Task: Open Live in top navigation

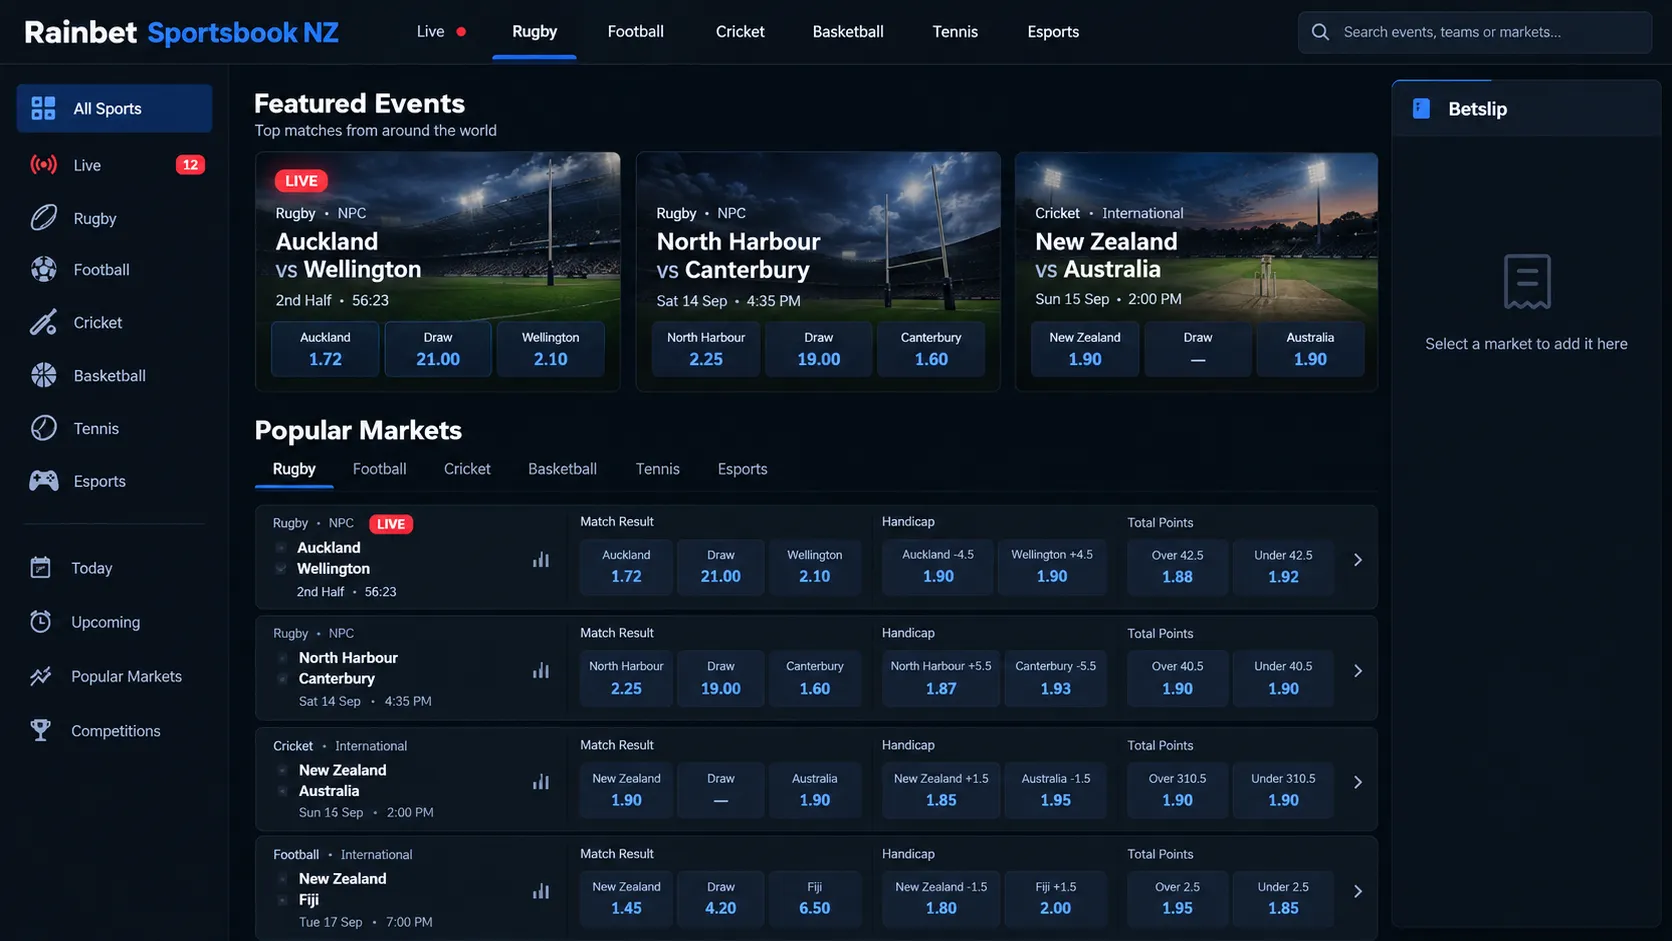Action: click(441, 32)
